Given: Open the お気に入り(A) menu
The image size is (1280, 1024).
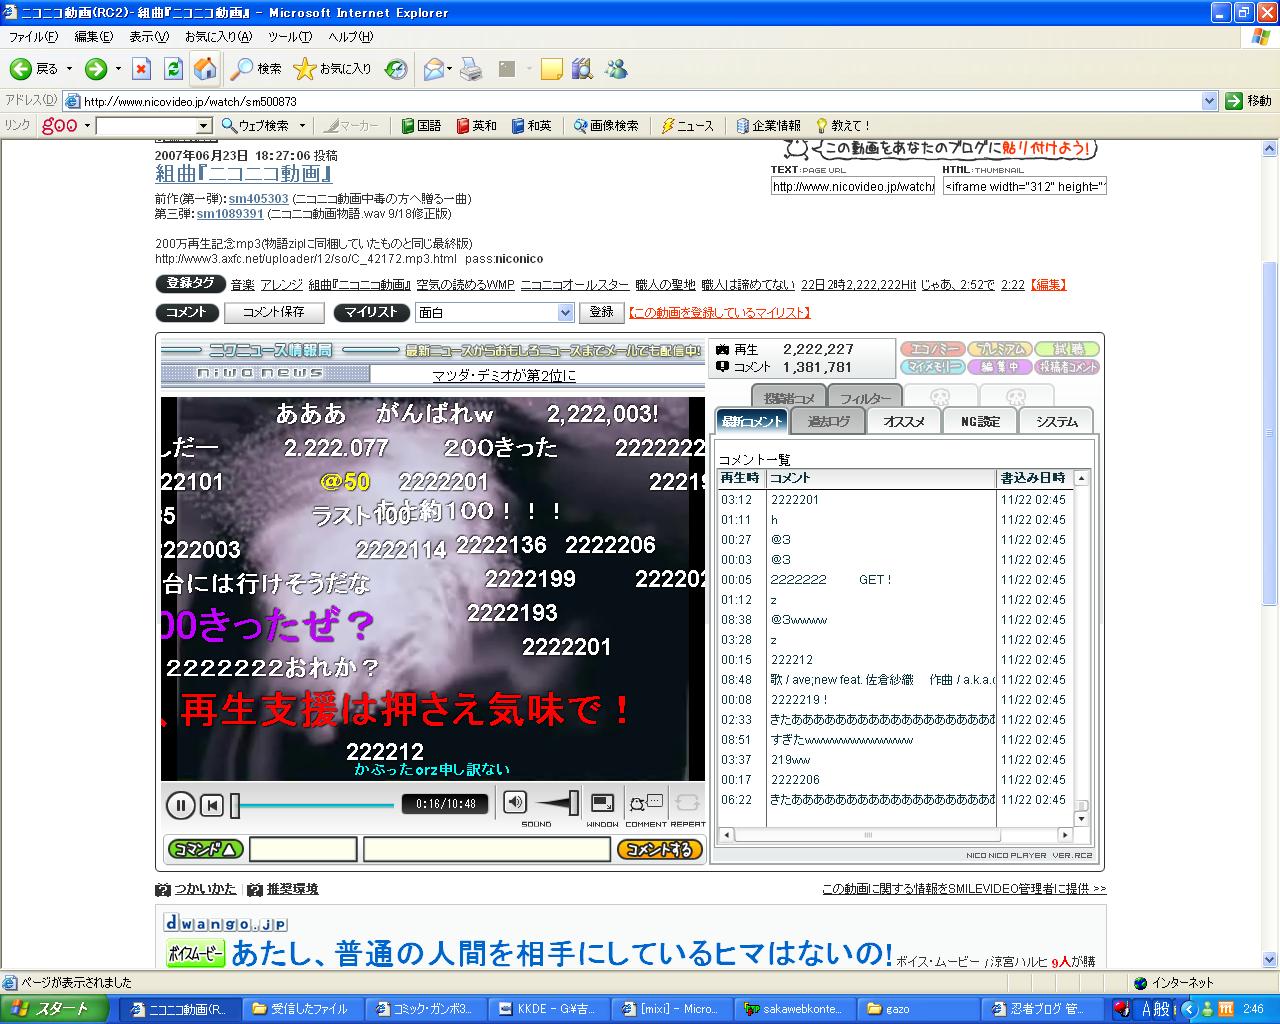Looking at the screenshot, I should (218, 37).
